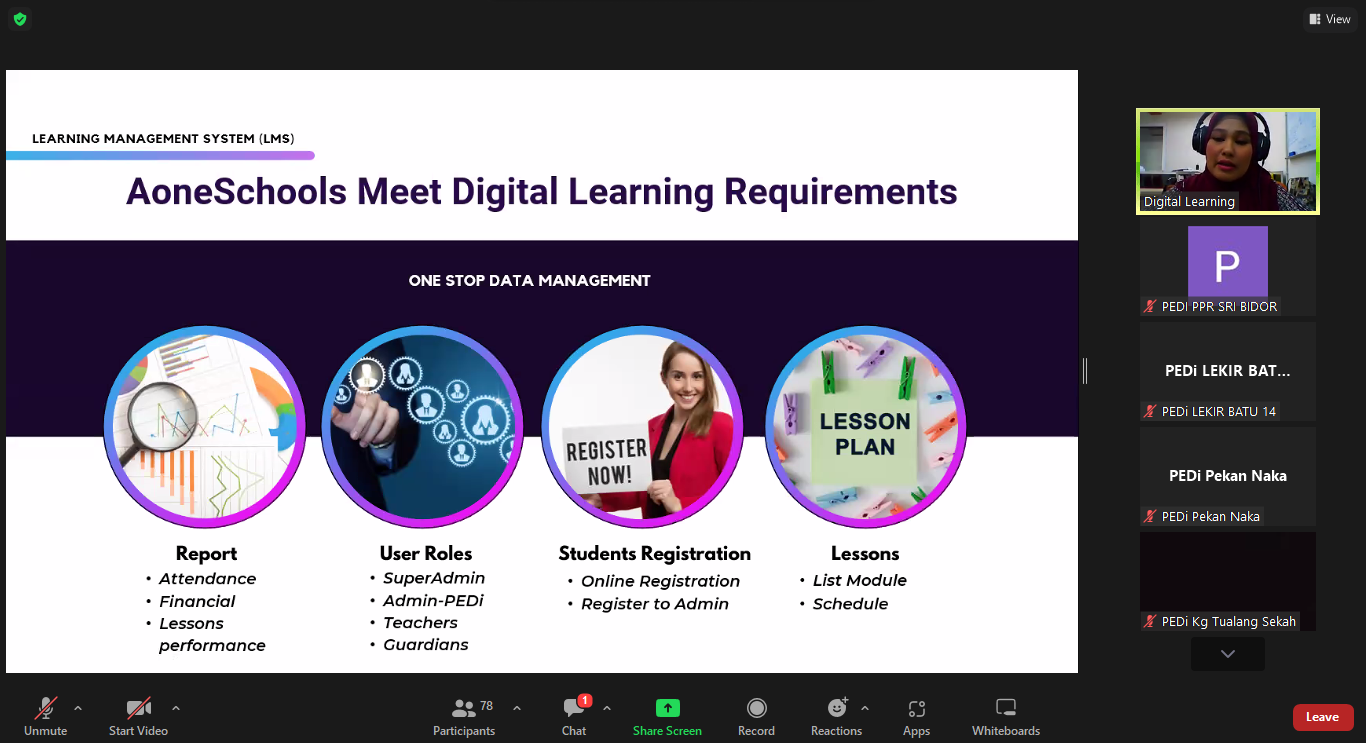Viewport: 1366px width, 743px height.
Task: Open Whiteboards
Action: (x=1006, y=716)
